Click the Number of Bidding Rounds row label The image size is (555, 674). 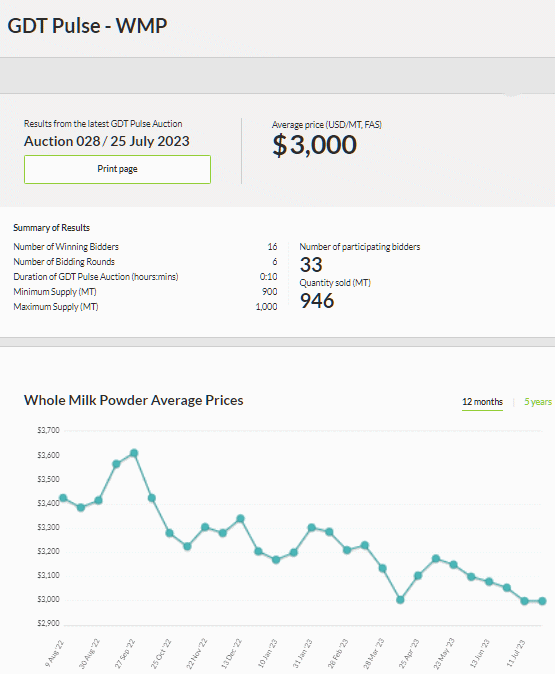pos(64,262)
